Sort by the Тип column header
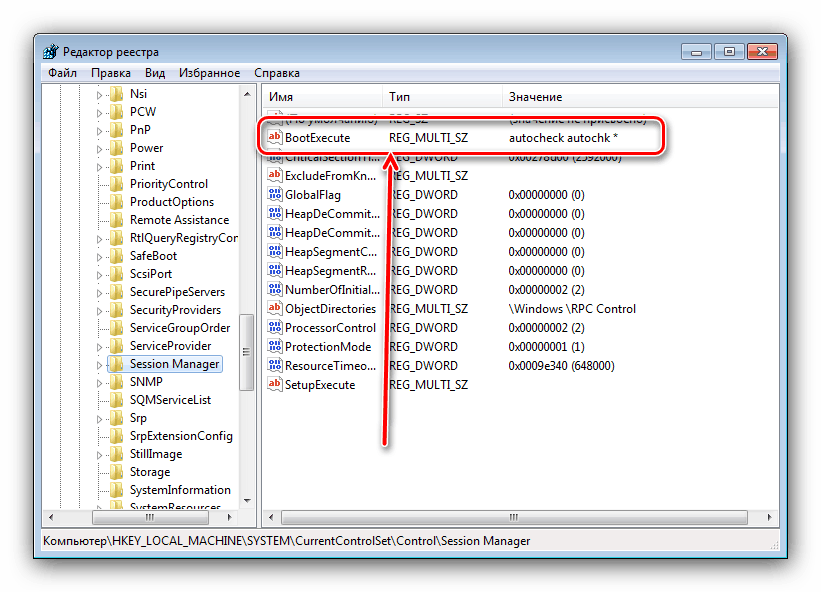The height and width of the screenshot is (592, 821). (x=442, y=97)
